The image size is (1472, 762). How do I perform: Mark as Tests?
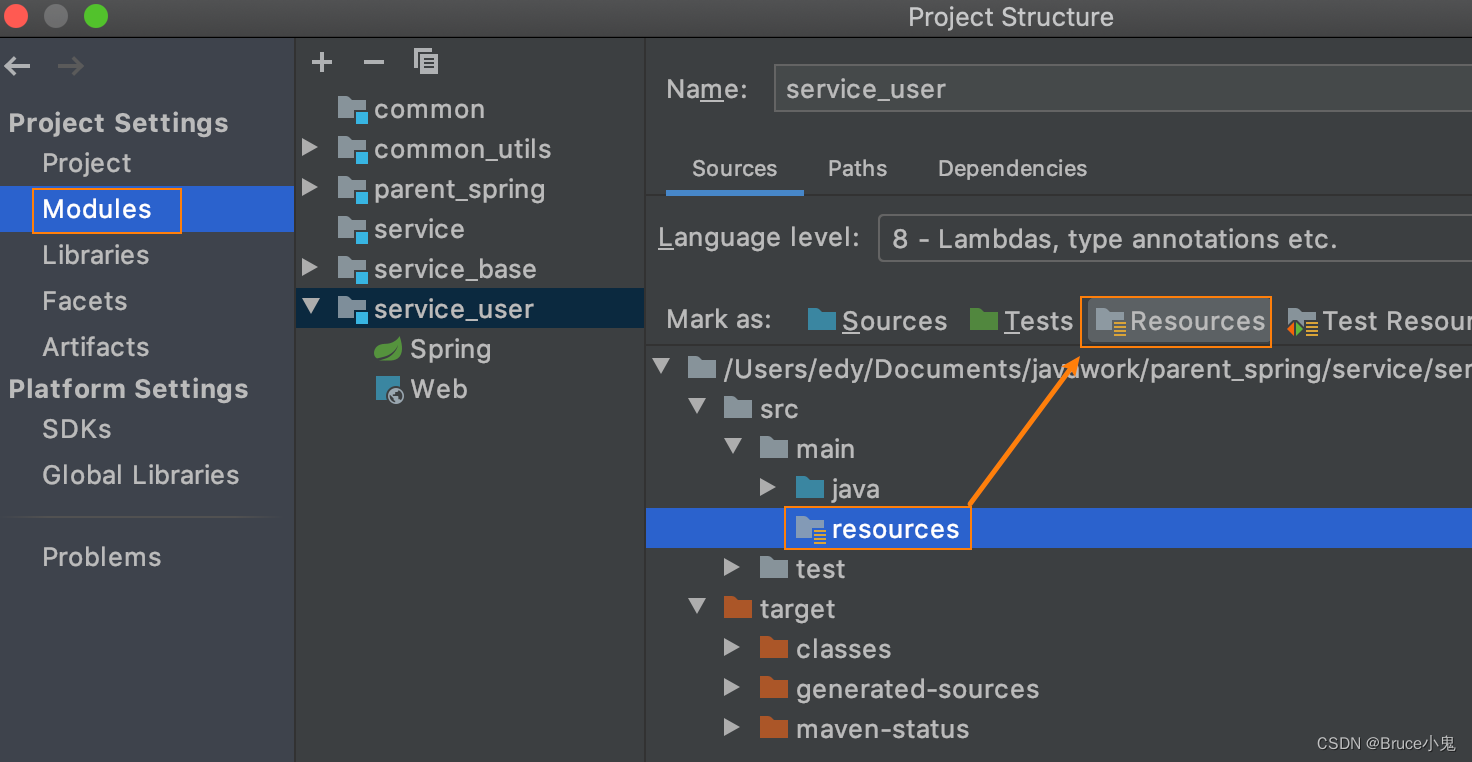click(x=1021, y=321)
